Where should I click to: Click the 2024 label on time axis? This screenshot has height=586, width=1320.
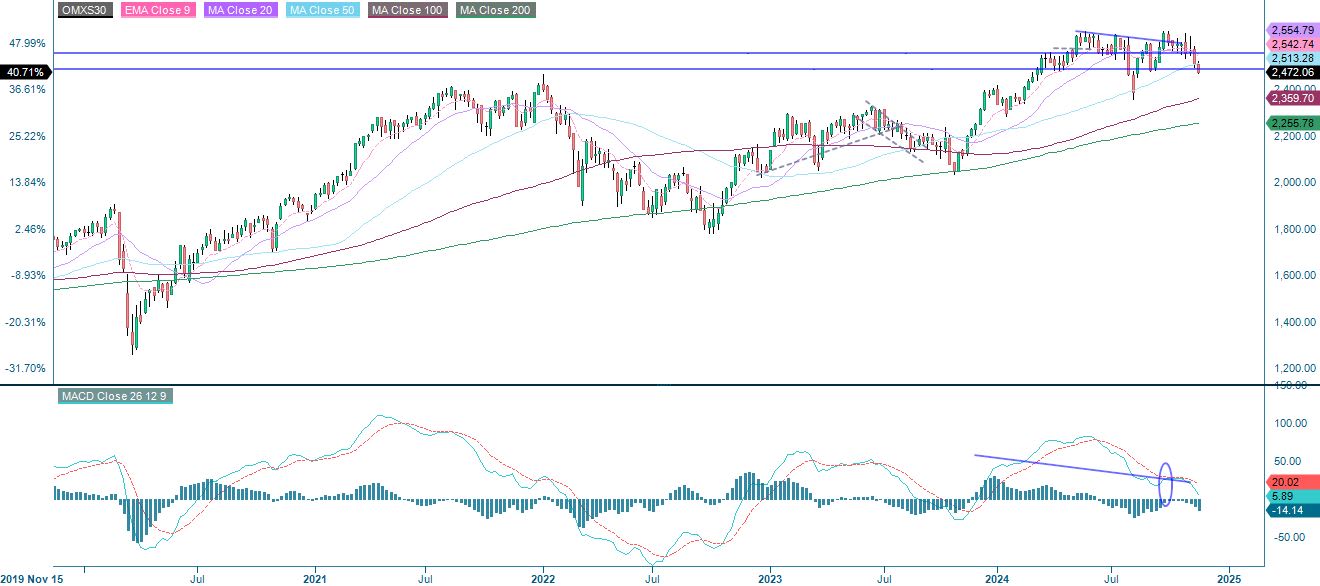[x=998, y=577]
